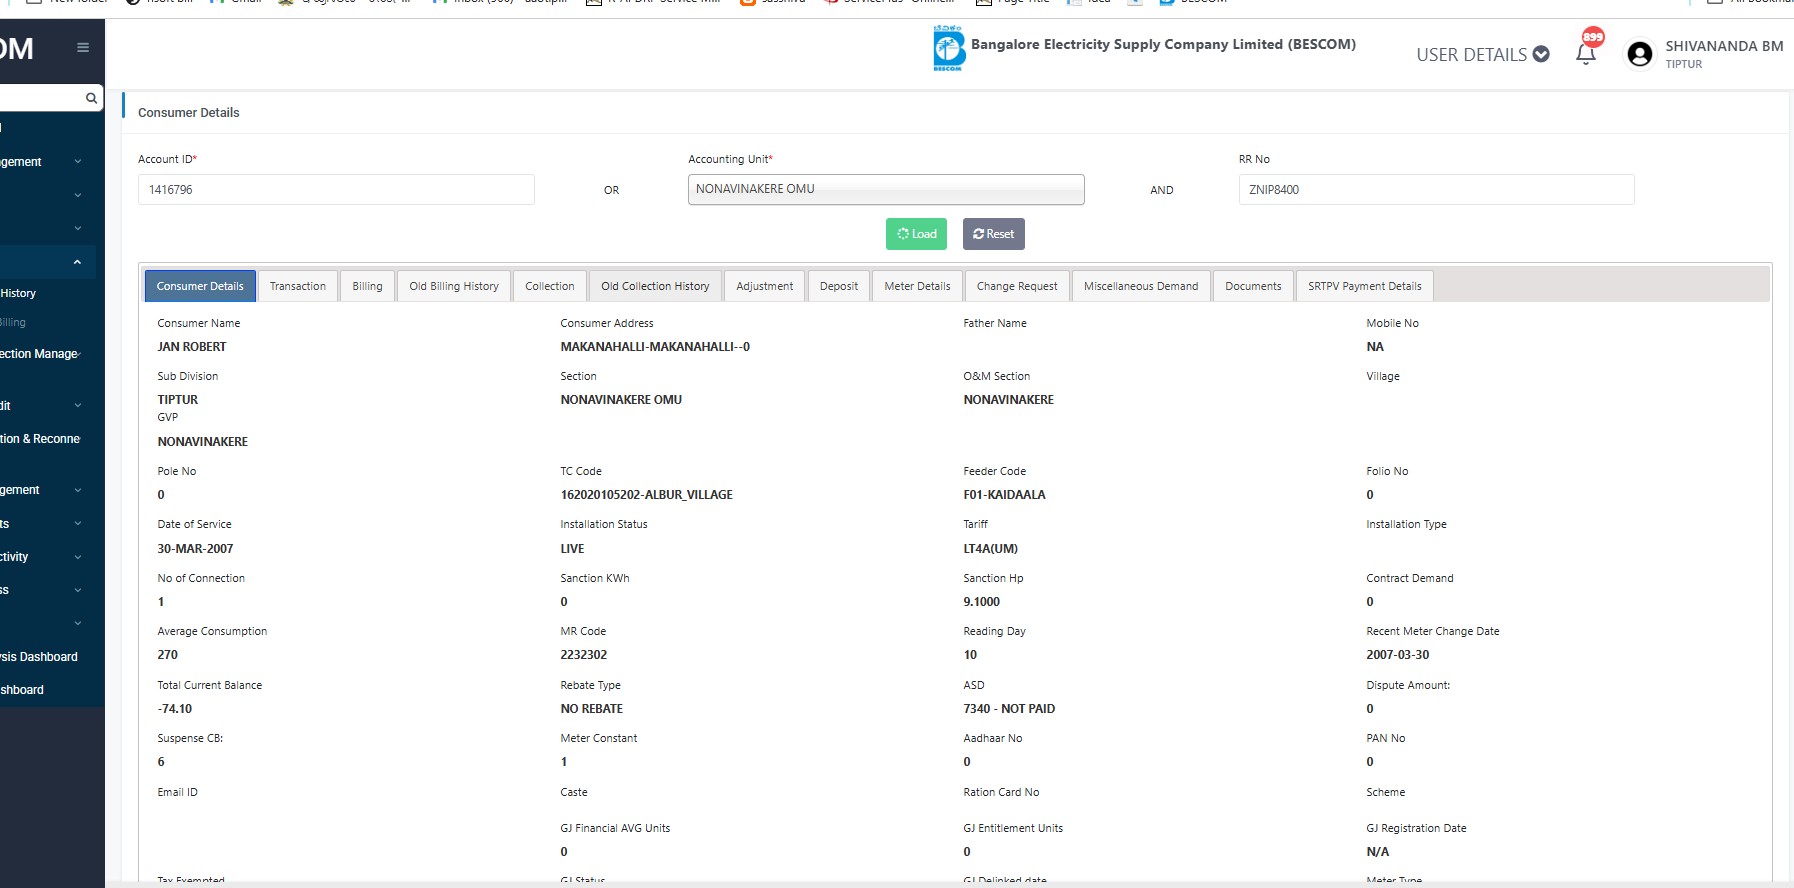Open the Accounting Unit combo box
This screenshot has width=1794, height=888.
(x=886, y=189)
